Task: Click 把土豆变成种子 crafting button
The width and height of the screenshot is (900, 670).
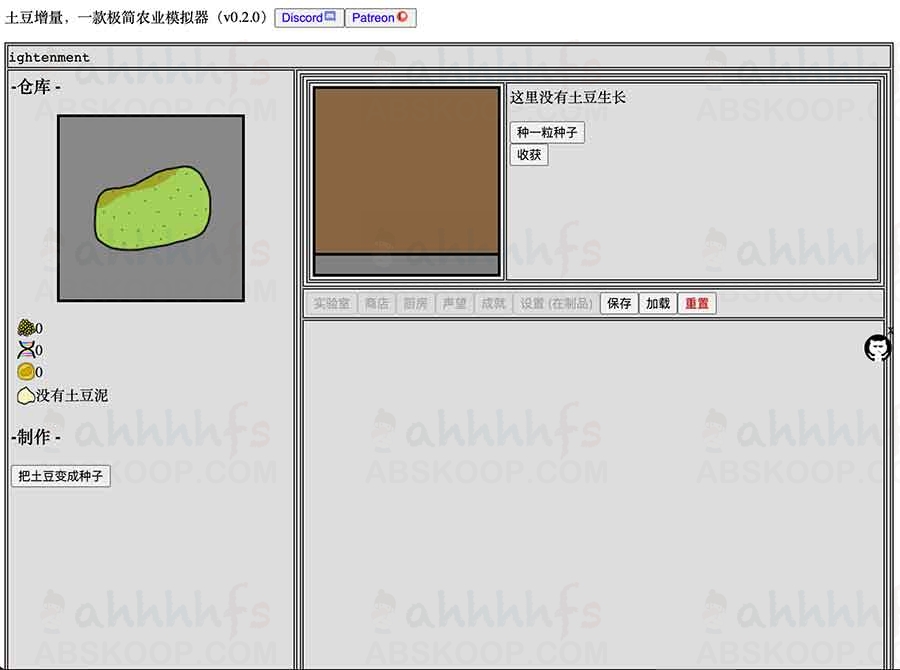Action: click(60, 476)
